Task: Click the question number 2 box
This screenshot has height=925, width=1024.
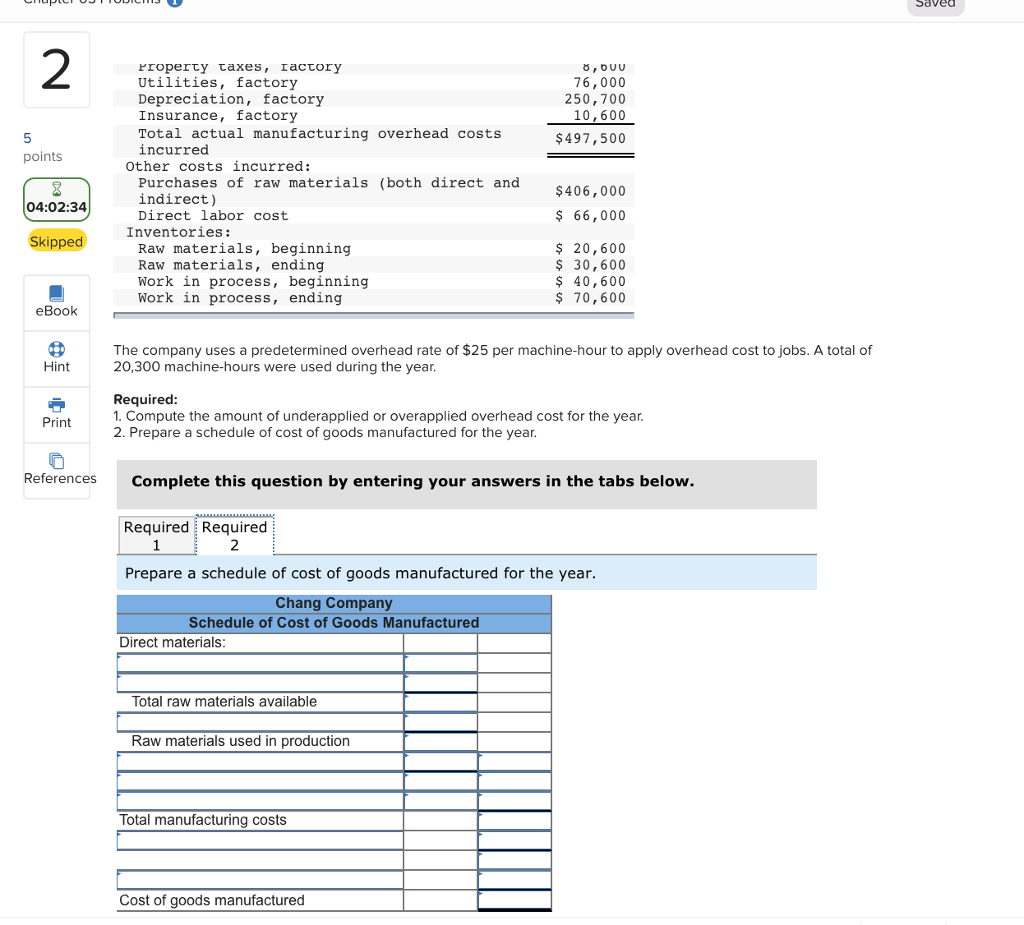Action: coord(56,70)
